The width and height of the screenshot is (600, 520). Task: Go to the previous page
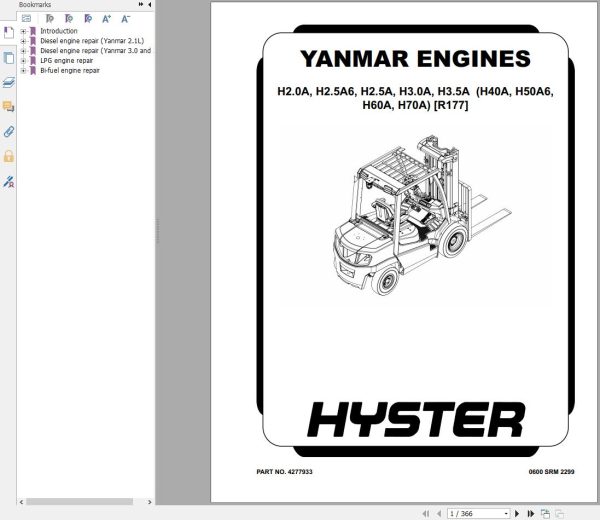point(439,513)
